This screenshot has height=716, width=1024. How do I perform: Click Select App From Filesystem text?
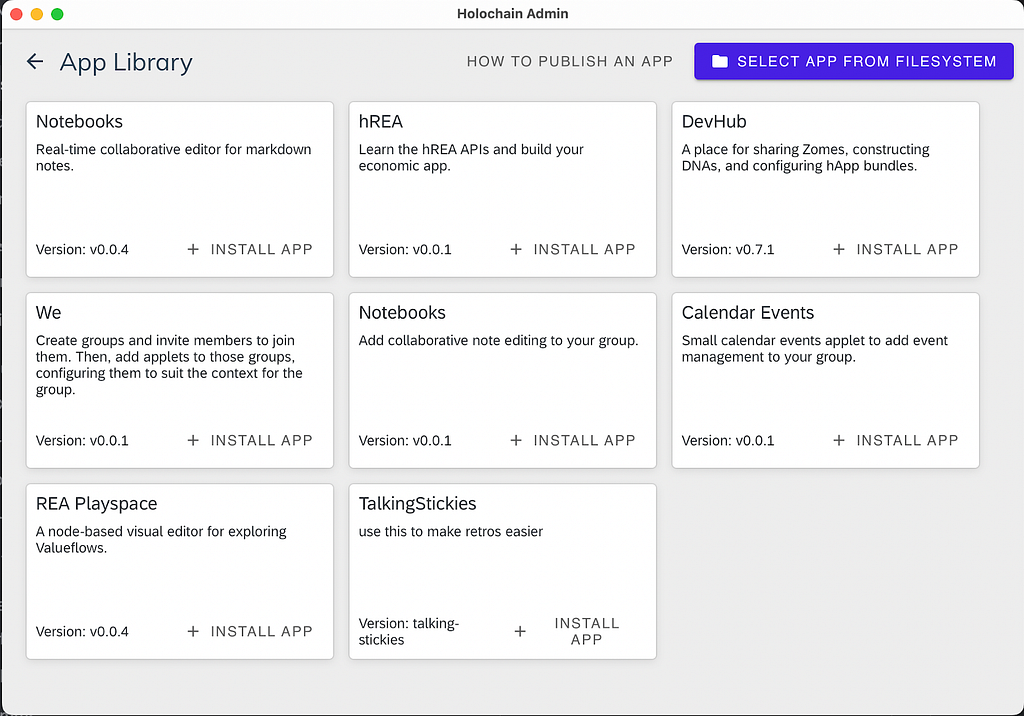coord(867,61)
